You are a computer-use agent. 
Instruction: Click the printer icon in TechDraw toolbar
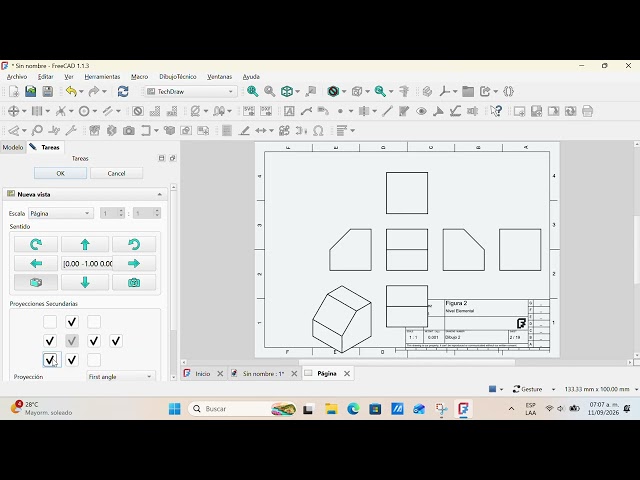click(x=587, y=111)
